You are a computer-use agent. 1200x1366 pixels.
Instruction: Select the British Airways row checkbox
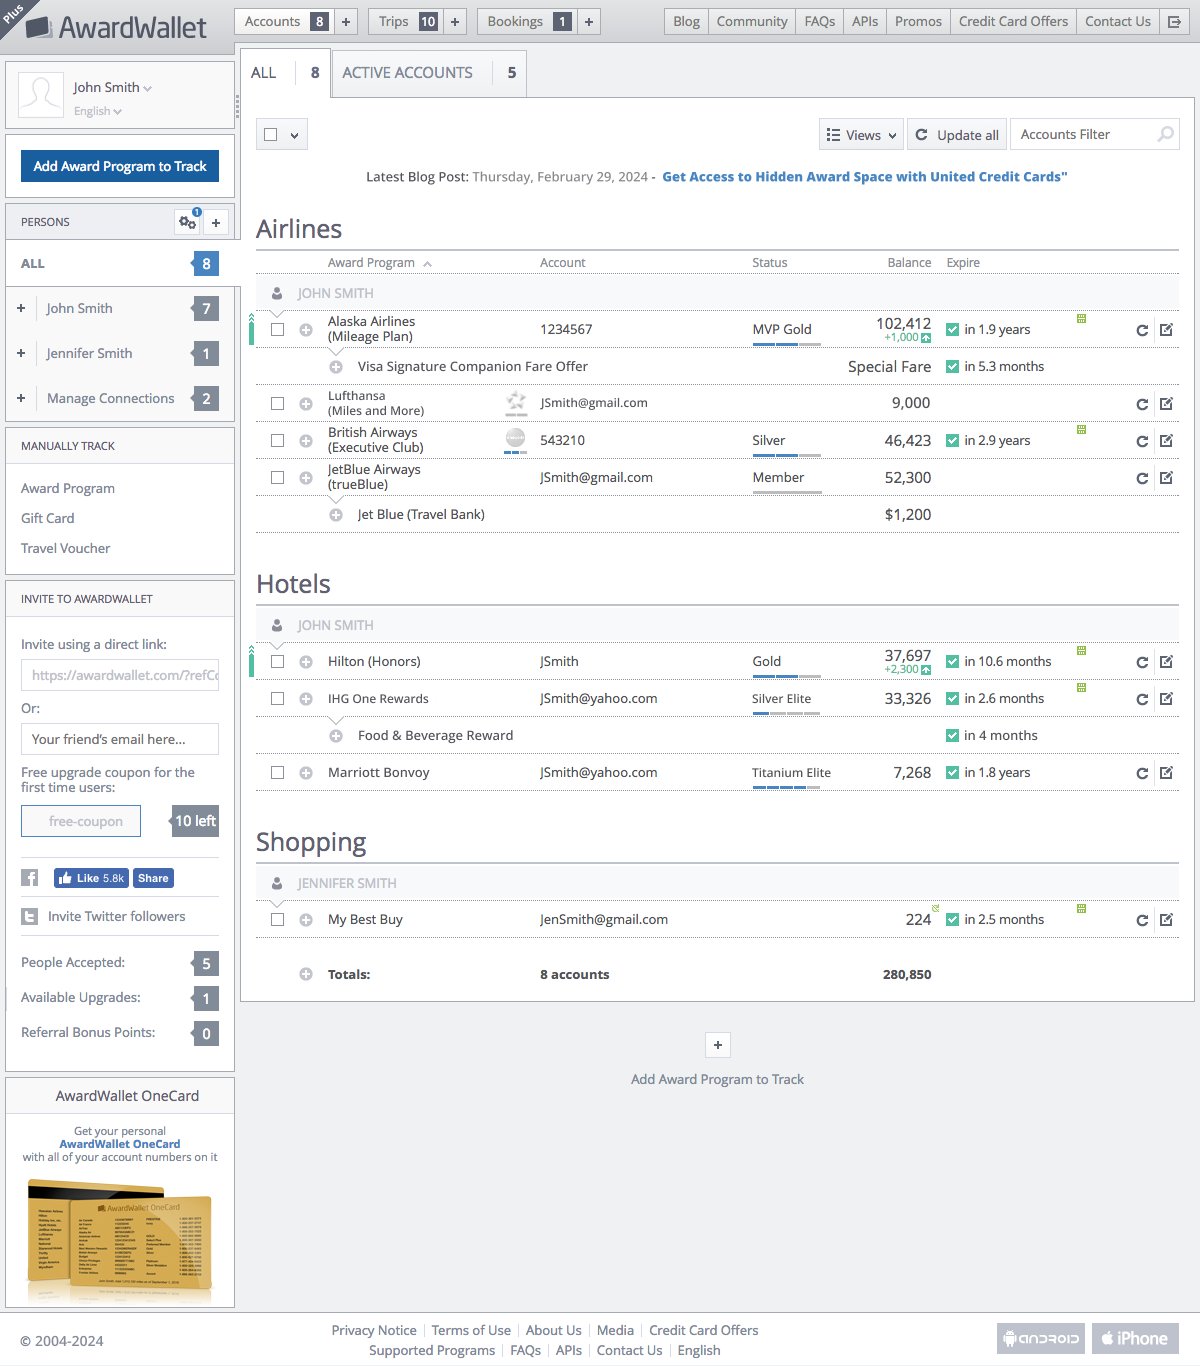coord(277,441)
